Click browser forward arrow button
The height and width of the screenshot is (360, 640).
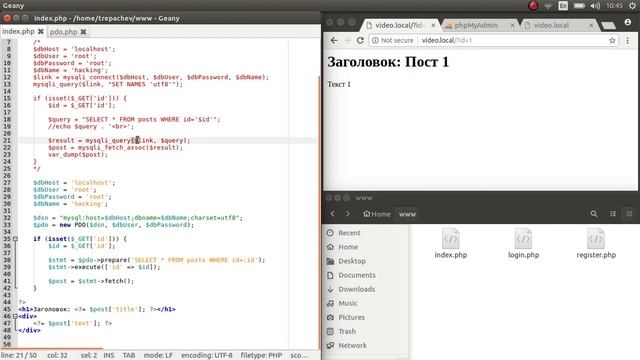(x=347, y=40)
